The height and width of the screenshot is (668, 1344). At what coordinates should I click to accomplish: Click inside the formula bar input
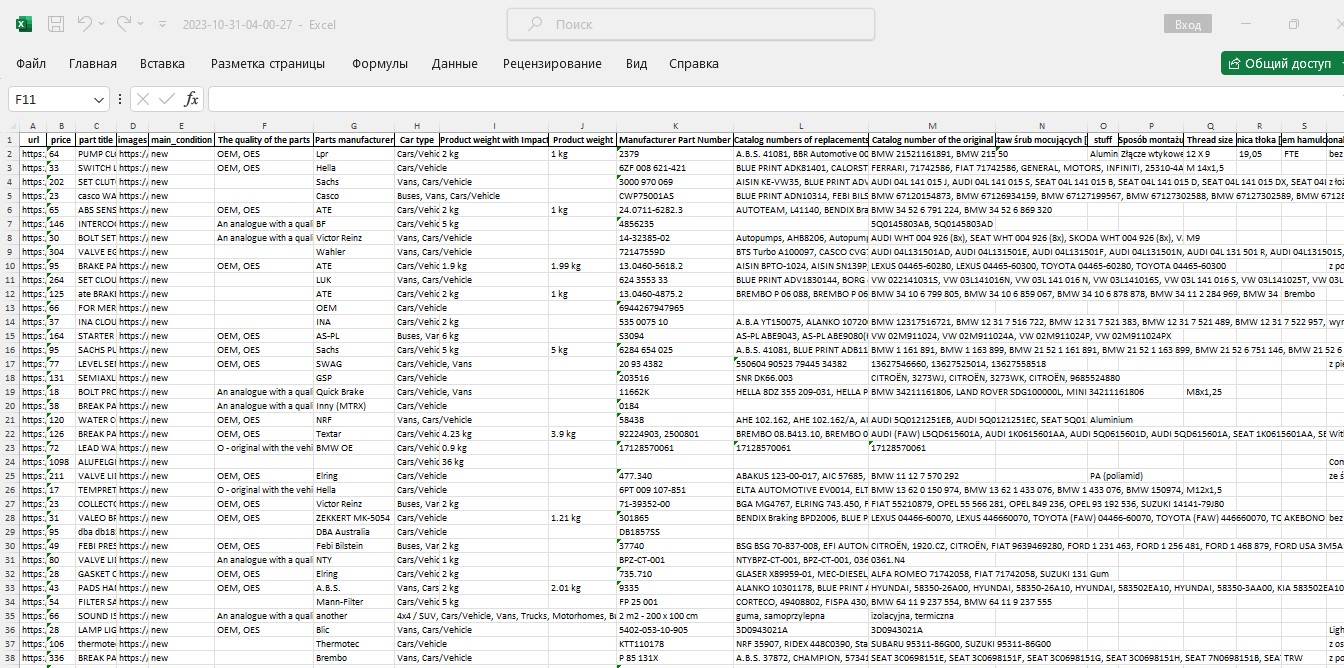775,100
